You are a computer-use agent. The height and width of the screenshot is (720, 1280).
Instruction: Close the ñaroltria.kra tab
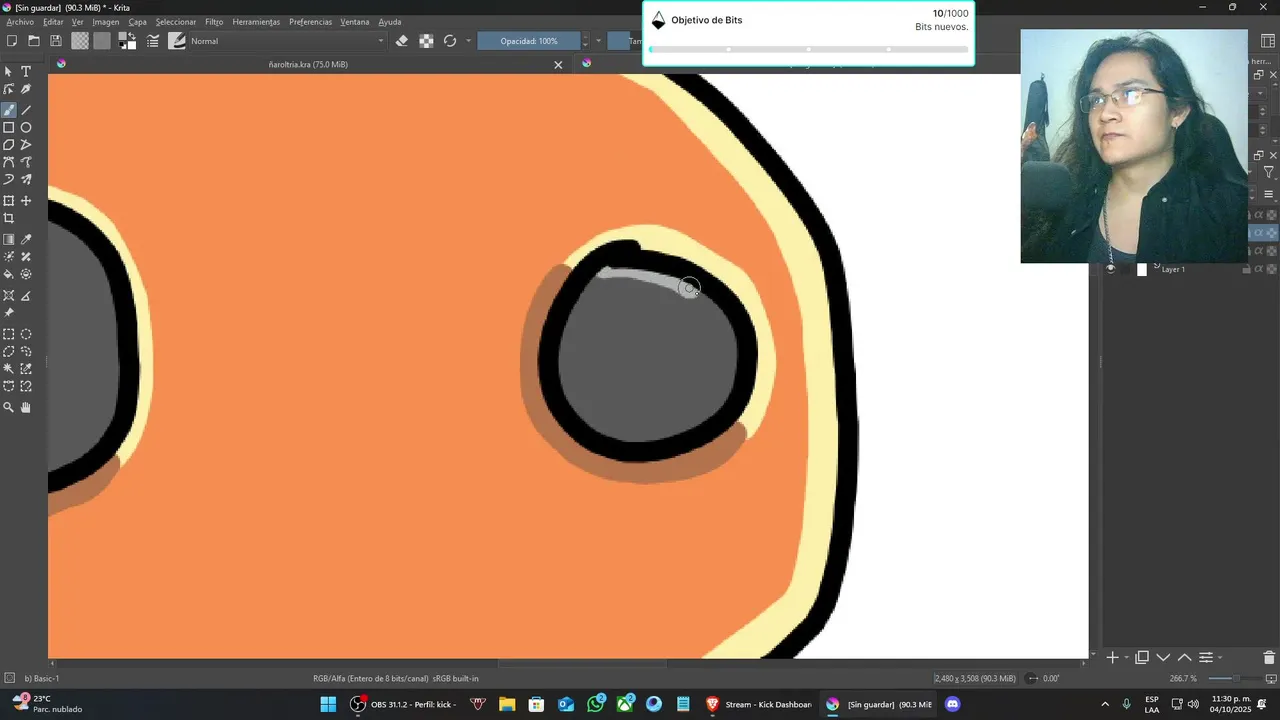click(558, 65)
